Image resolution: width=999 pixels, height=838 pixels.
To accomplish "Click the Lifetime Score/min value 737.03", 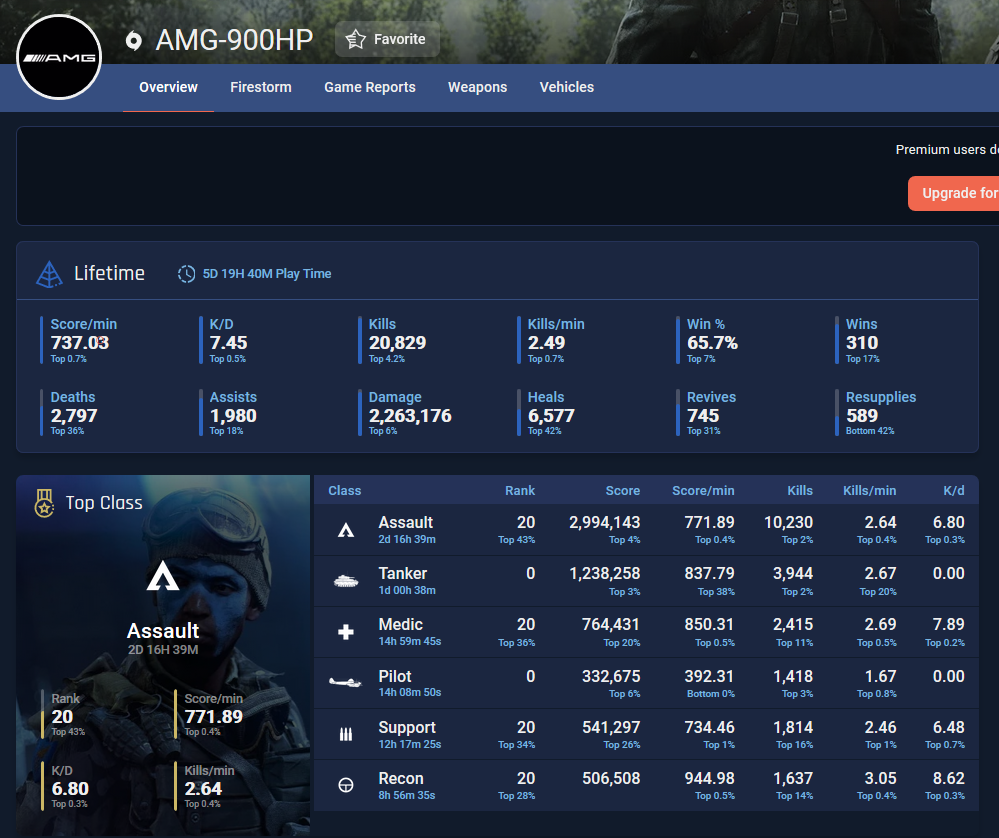I will coord(80,343).
